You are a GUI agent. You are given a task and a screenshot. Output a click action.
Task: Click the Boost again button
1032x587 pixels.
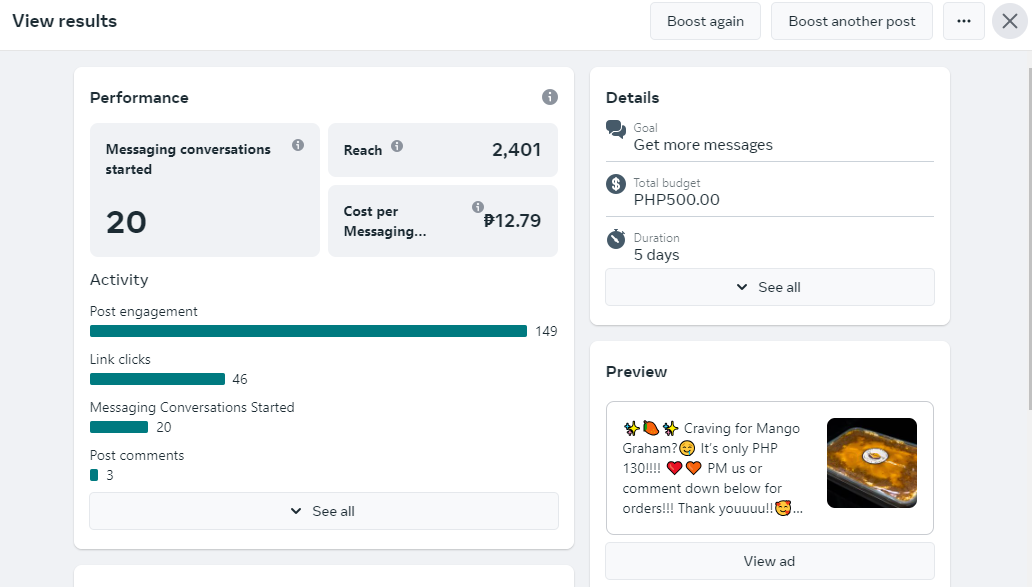coord(705,21)
